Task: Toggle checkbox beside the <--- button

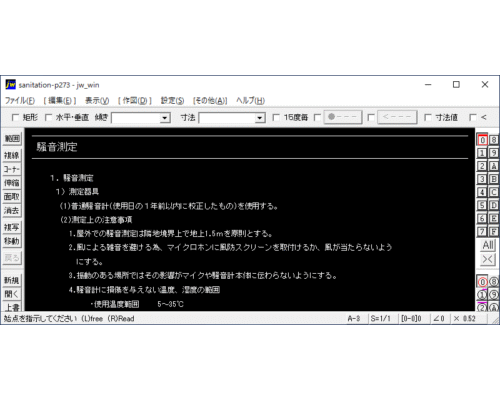Action: pyautogui.click(x=371, y=117)
